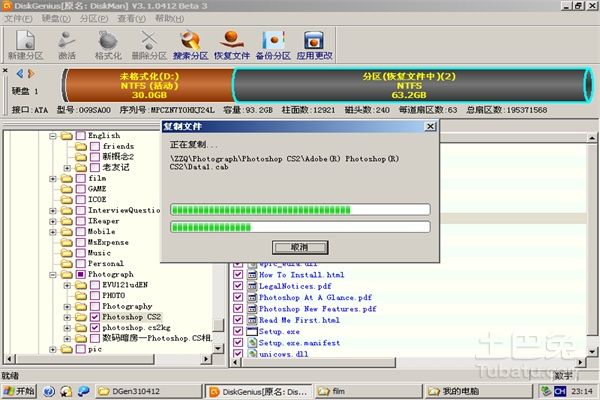Expand the Mobile folder node
This screenshot has height=400, width=600.
point(53,232)
